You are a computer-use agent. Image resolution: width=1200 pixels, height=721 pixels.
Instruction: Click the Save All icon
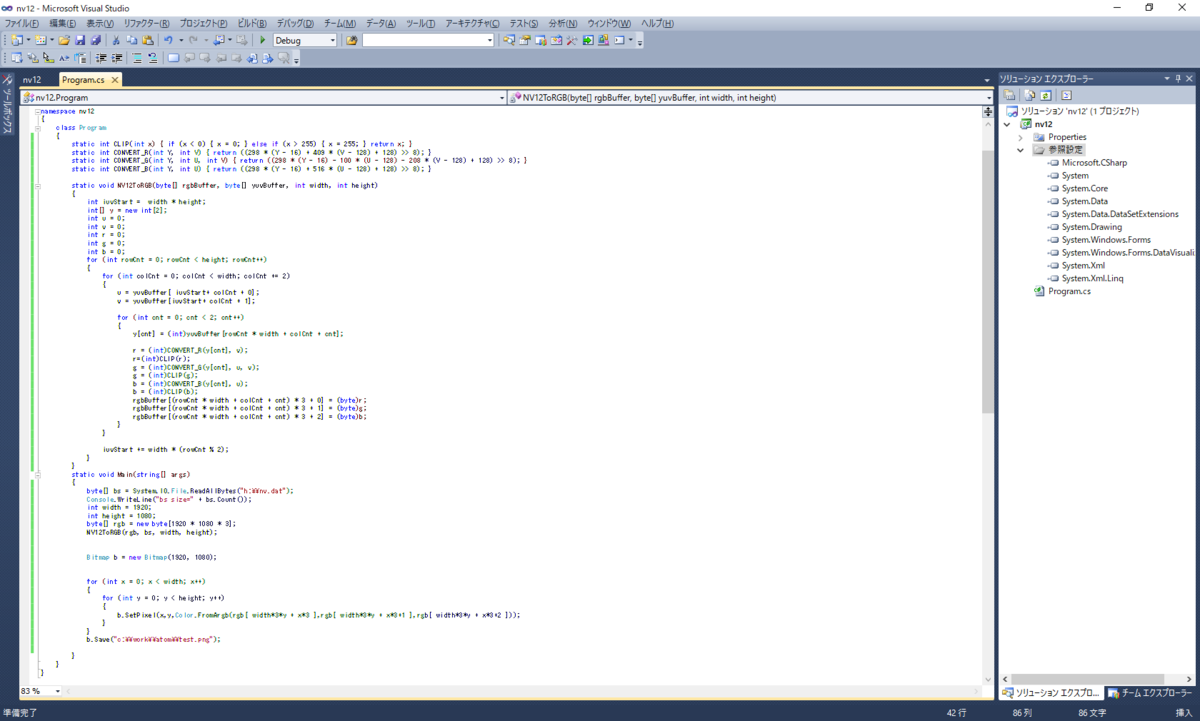[96, 40]
